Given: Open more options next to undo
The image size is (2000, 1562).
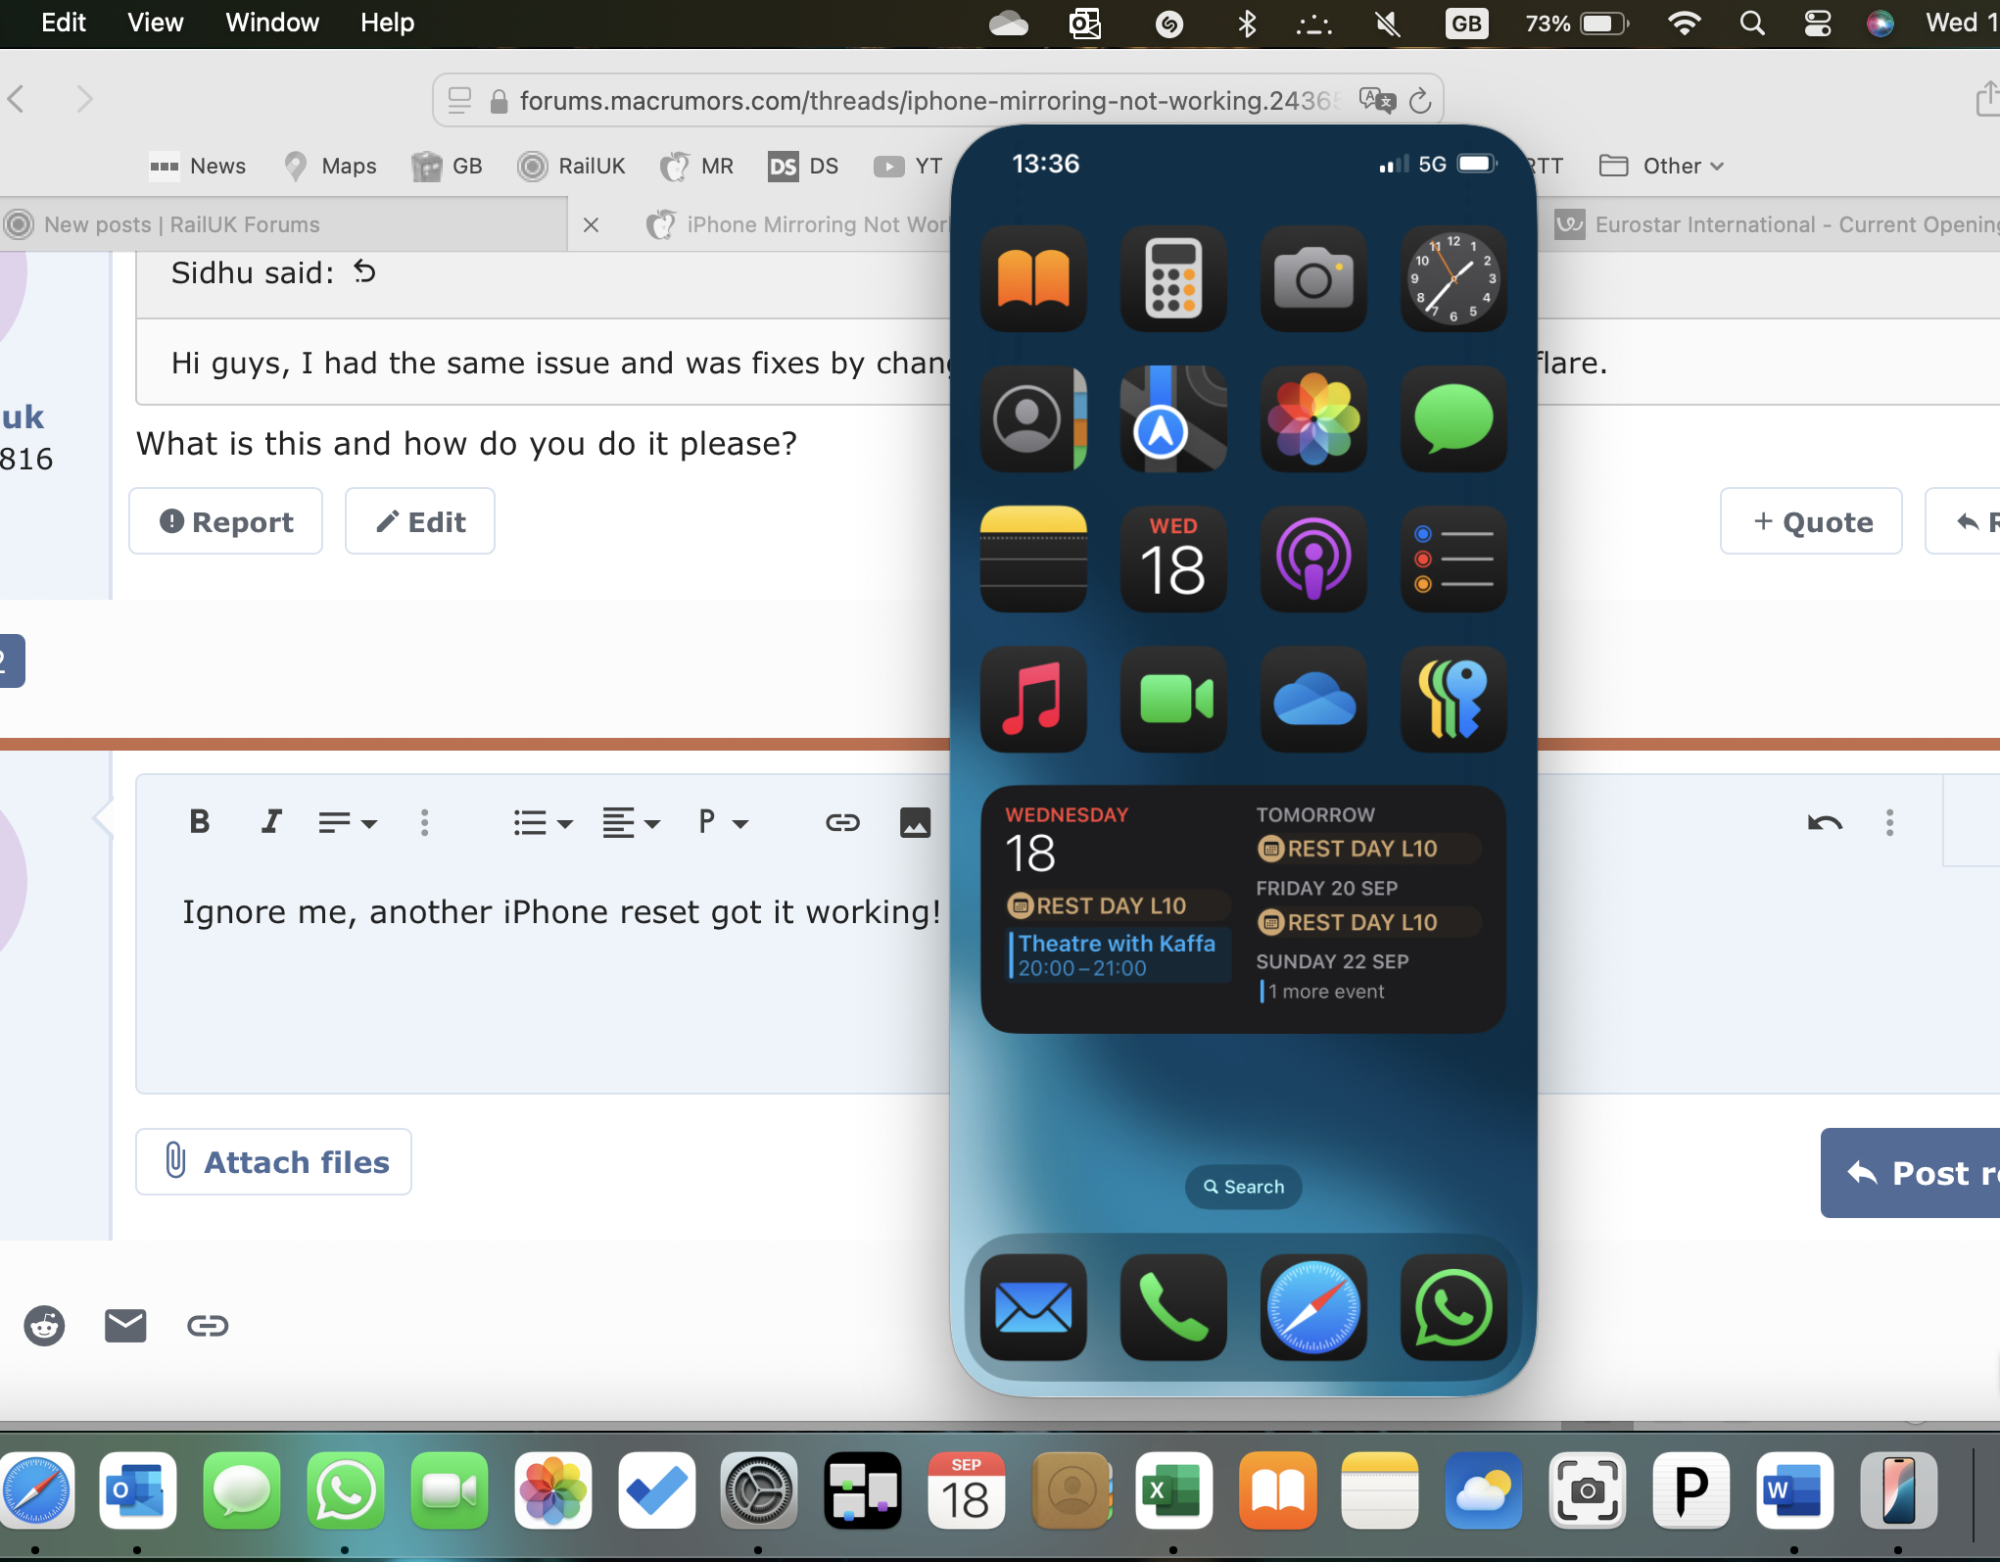Looking at the screenshot, I should pos(1889,822).
